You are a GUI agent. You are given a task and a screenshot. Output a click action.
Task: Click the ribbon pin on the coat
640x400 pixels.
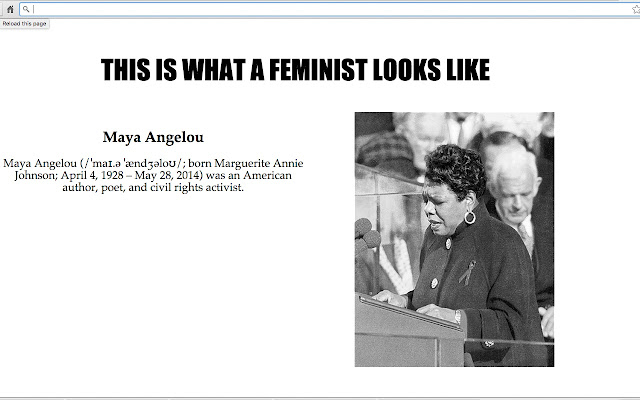click(467, 273)
